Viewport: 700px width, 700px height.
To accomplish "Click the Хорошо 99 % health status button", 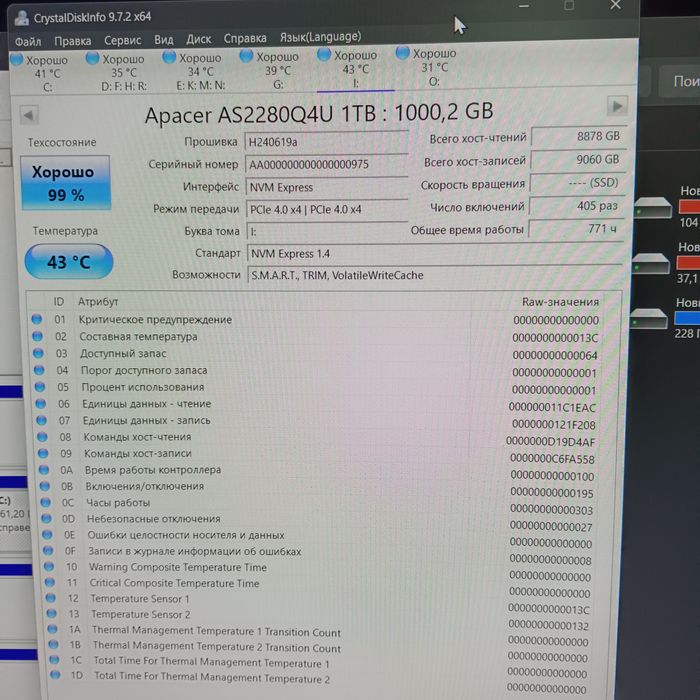I will point(65,183).
